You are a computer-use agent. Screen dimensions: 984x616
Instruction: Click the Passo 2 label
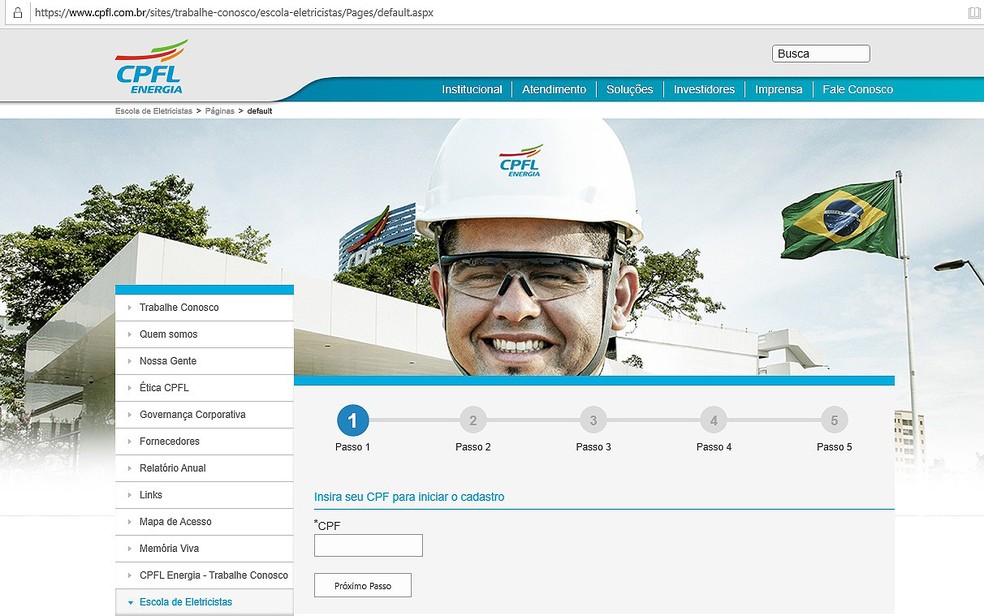pyautogui.click(x=473, y=447)
